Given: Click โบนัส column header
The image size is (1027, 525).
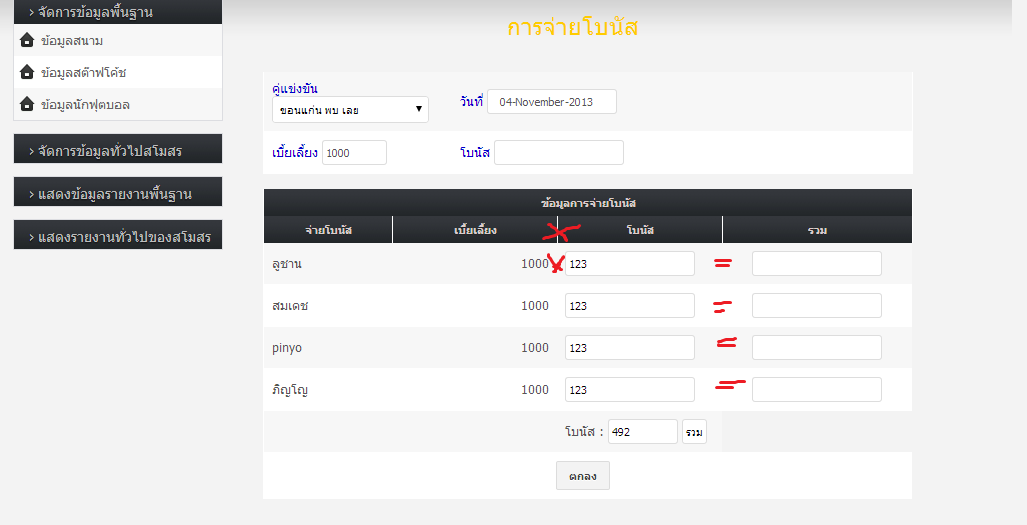Looking at the screenshot, I should tap(640, 230).
